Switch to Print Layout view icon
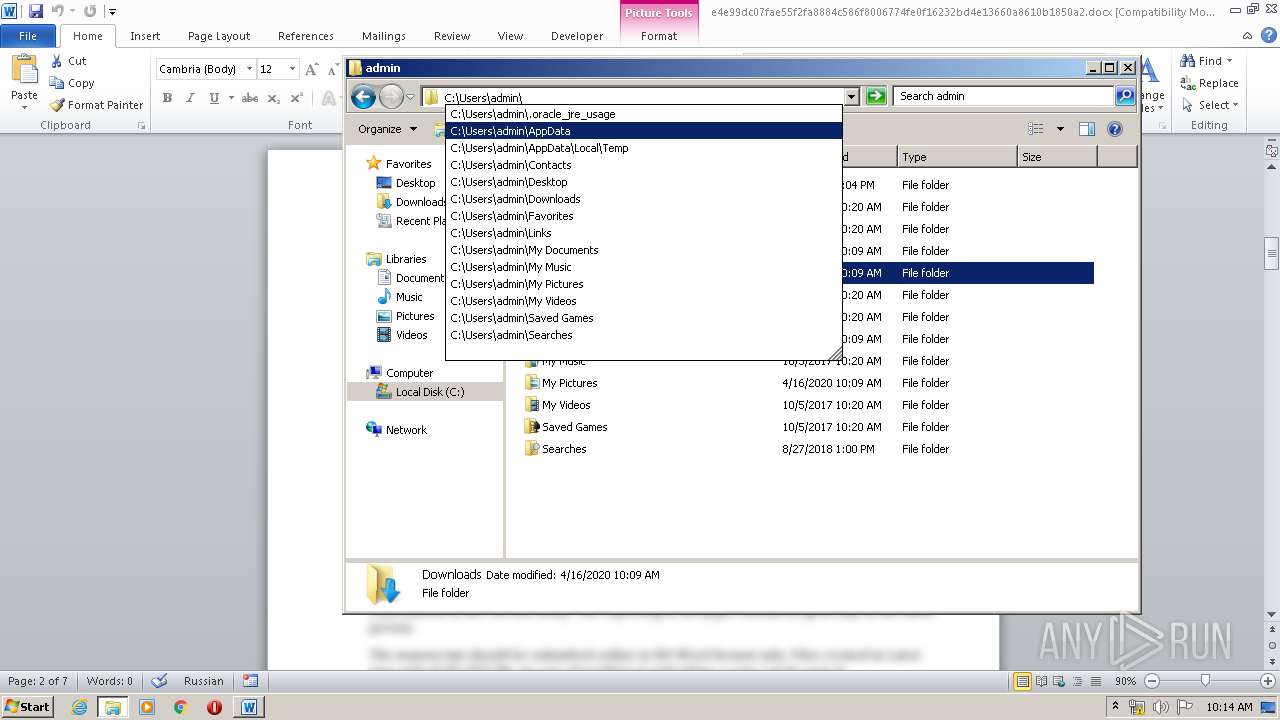This screenshot has width=1280, height=720. pos(1022,681)
